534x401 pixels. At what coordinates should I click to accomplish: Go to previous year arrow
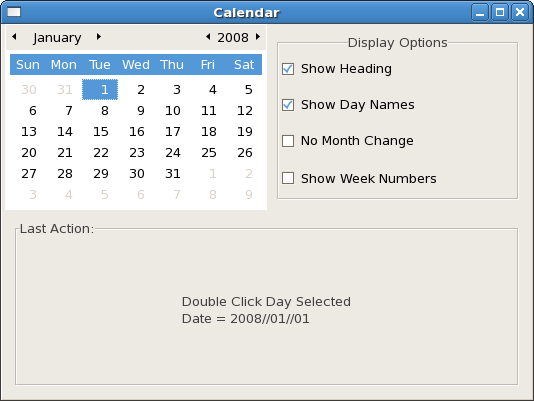[208, 36]
